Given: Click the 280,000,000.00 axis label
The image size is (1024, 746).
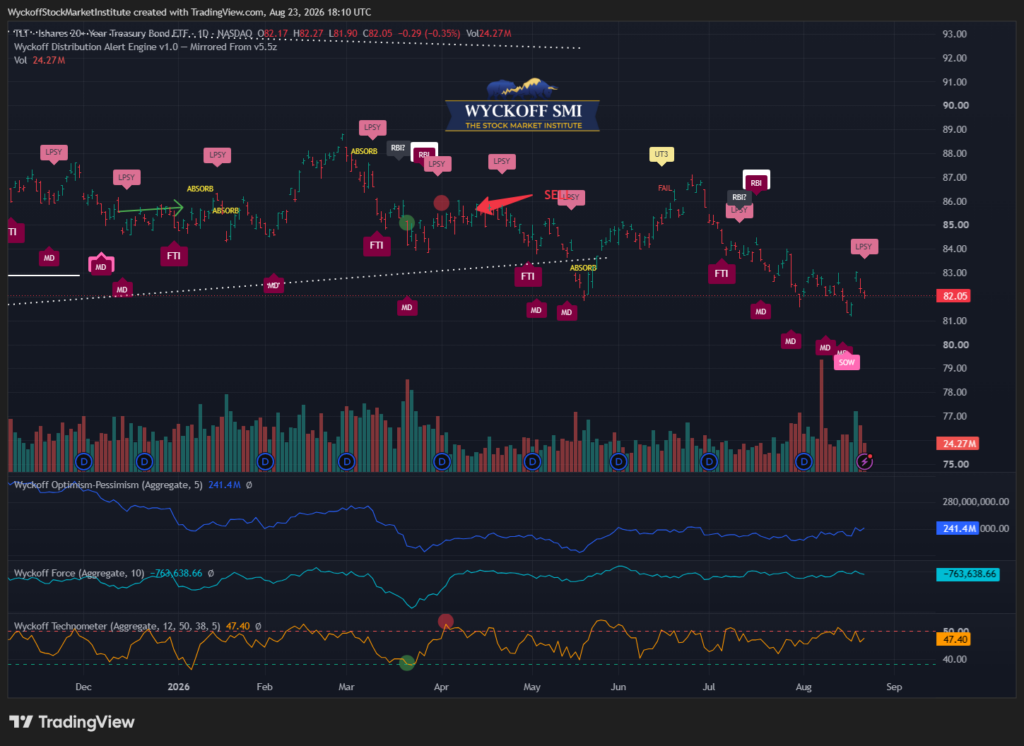Looking at the screenshot, I should tap(975, 502).
